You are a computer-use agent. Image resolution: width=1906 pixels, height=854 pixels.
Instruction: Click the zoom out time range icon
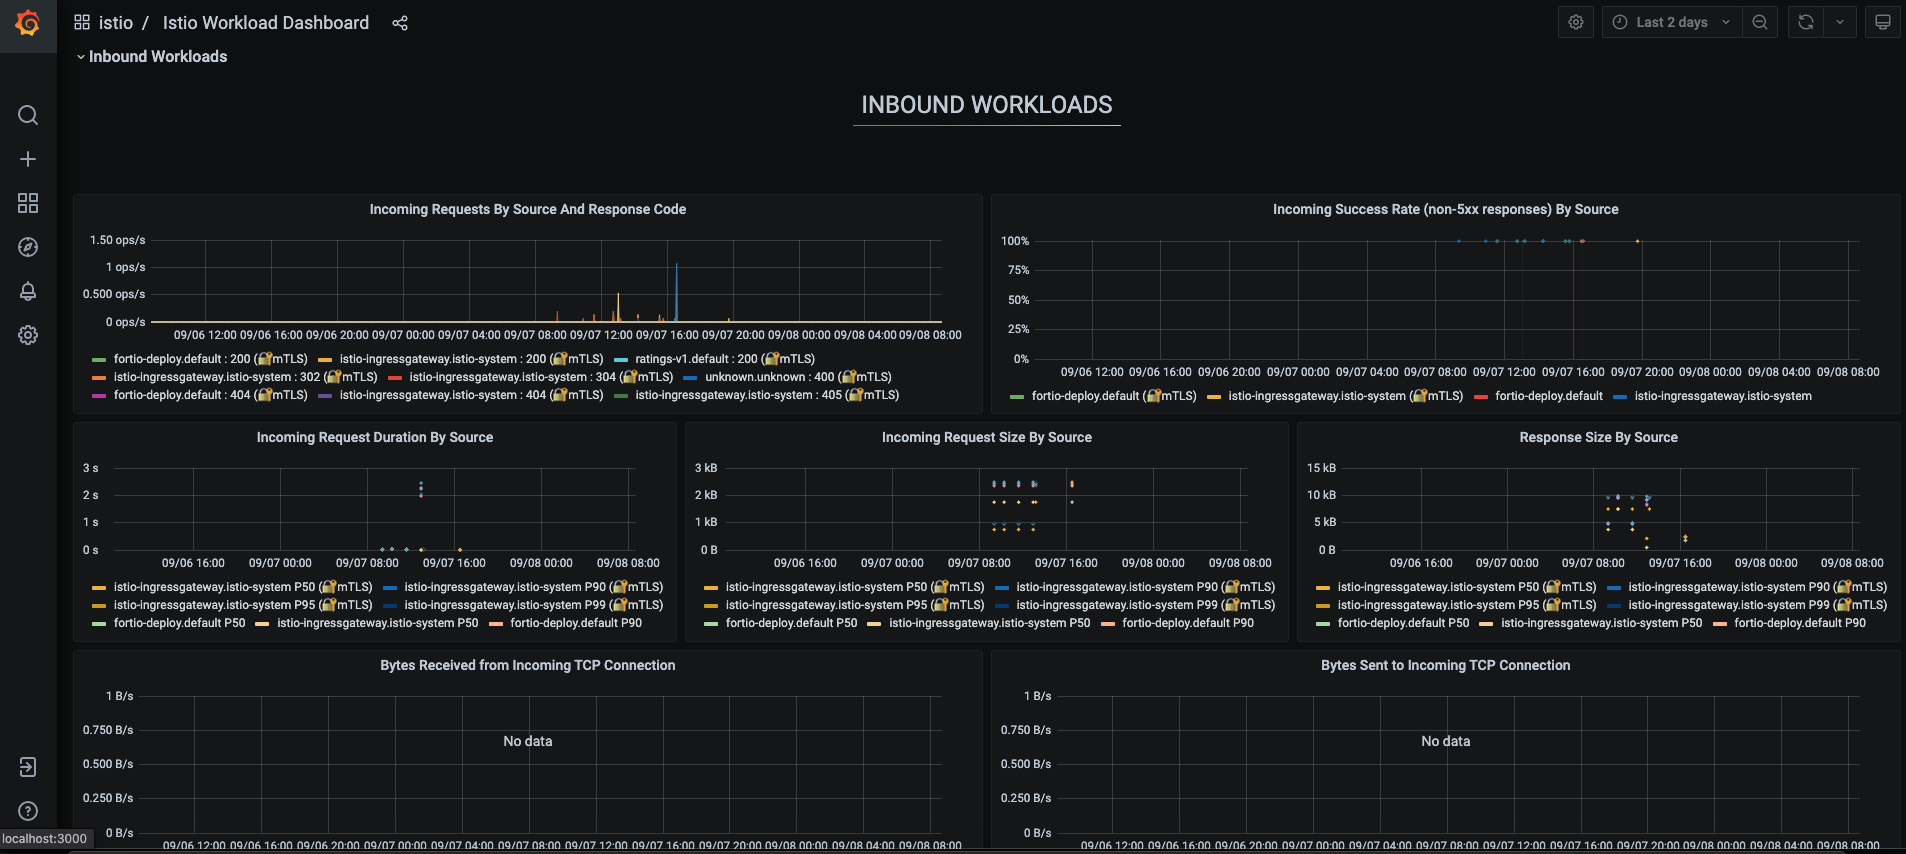coord(1759,22)
